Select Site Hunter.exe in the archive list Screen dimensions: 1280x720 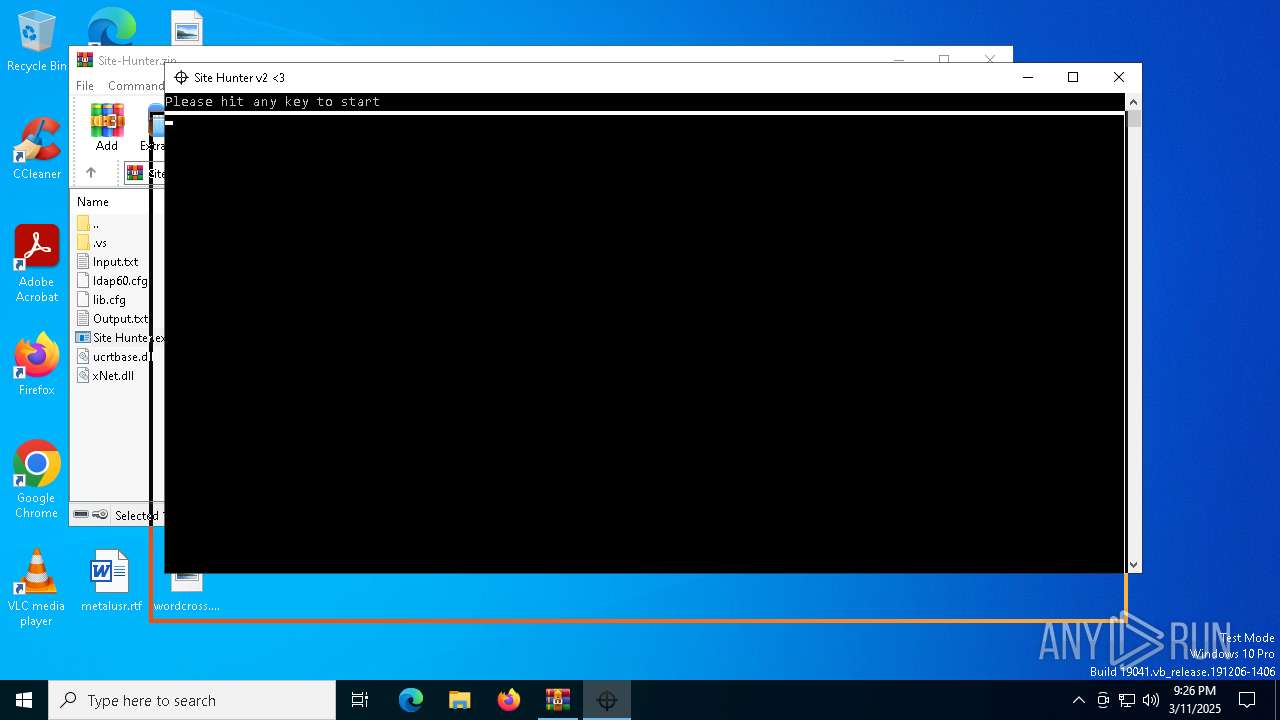pyautogui.click(x=120, y=338)
